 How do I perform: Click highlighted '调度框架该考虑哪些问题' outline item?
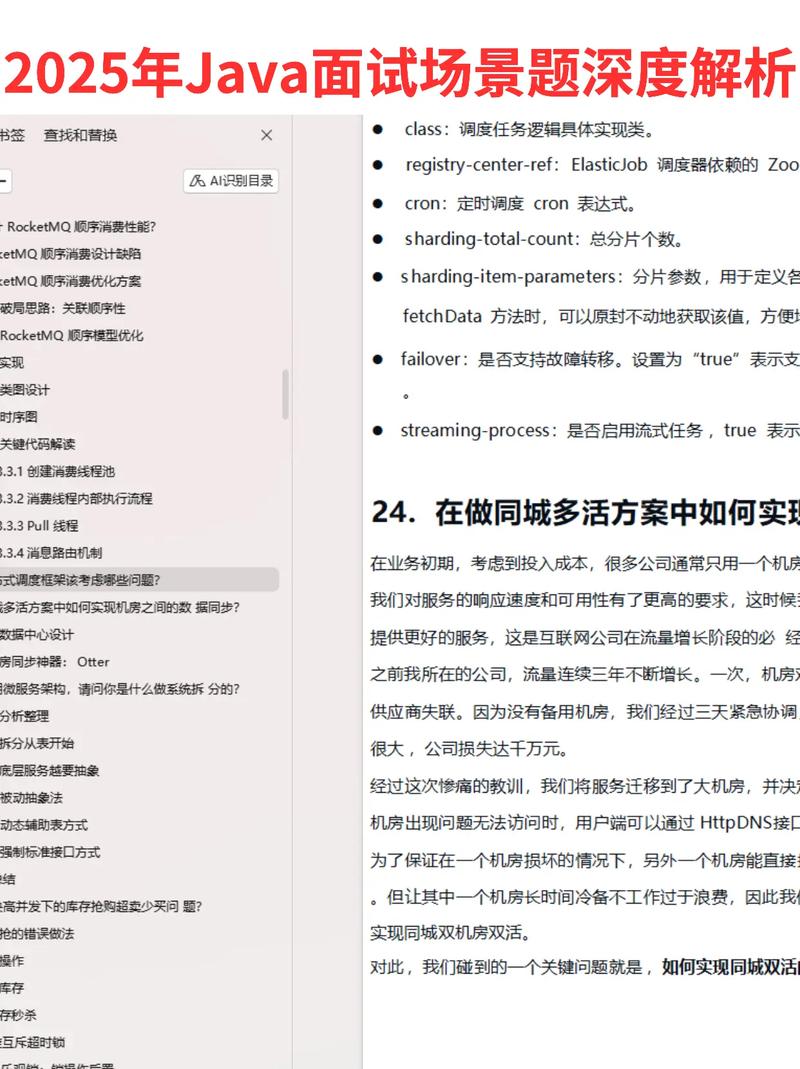coord(82,579)
